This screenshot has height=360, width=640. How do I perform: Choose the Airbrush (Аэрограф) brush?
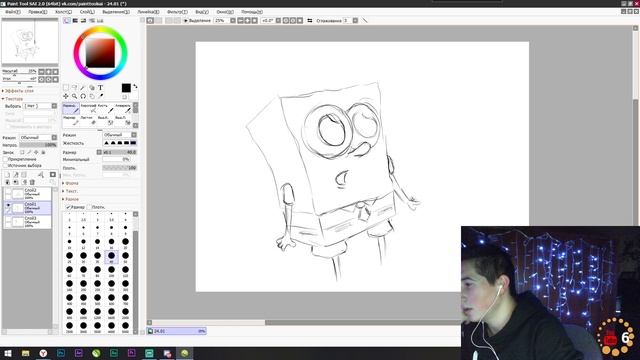89,108
